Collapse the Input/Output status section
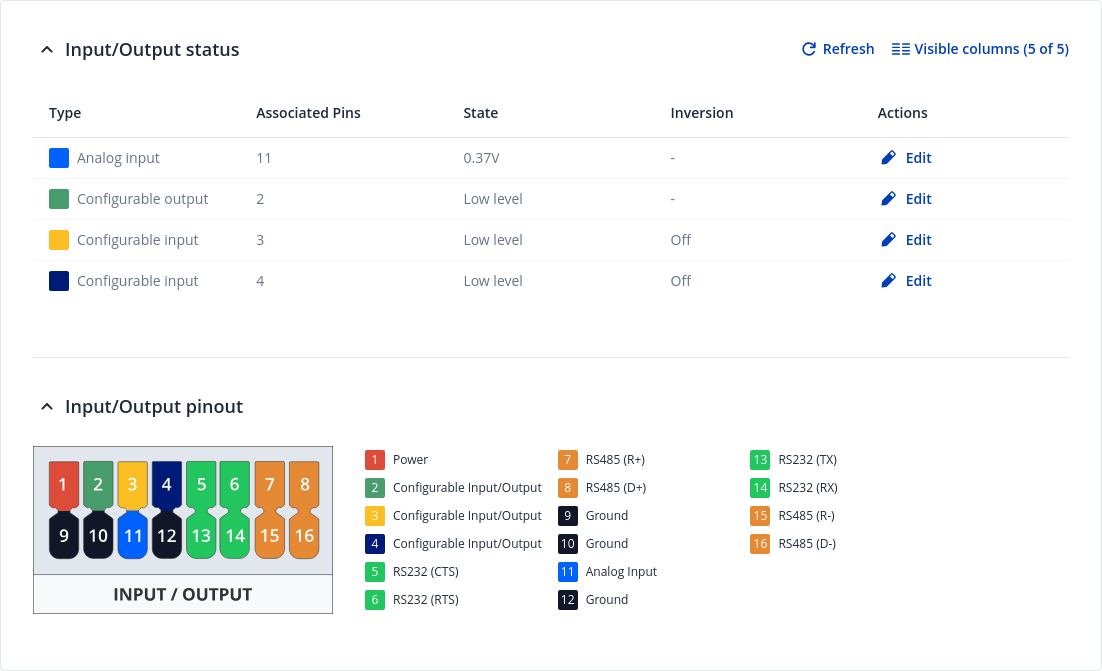Image resolution: width=1102 pixels, height=671 pixels. click(46, 50)
